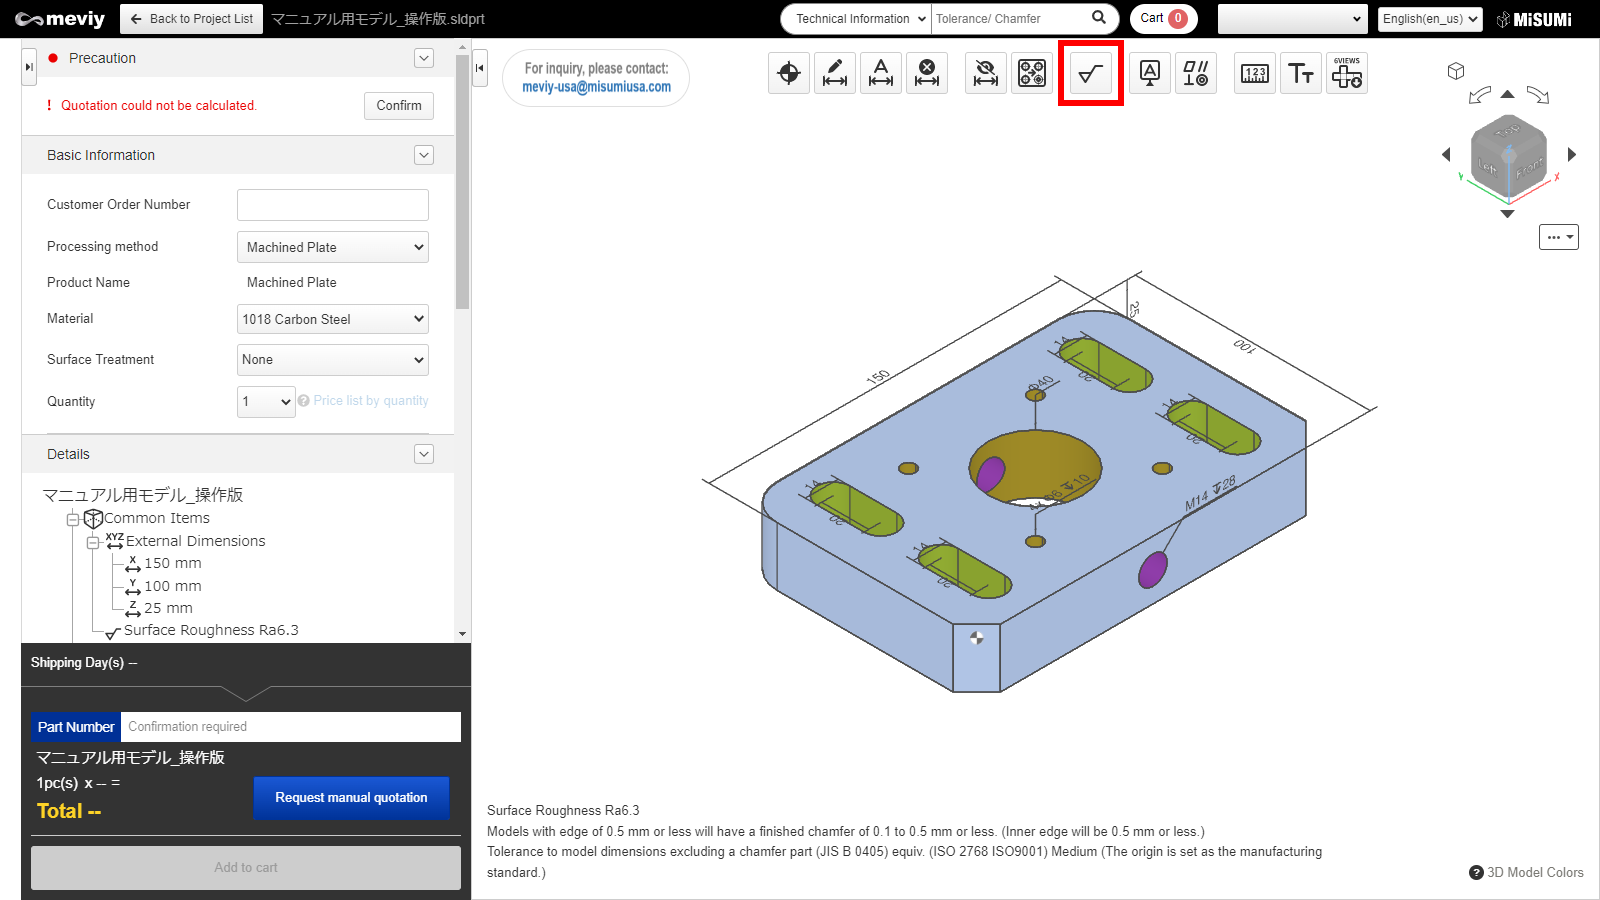Click the up triangle above view cube
Viewport: 1600px width, 900px height.
pyautogui.click(x=1508, y=94)
